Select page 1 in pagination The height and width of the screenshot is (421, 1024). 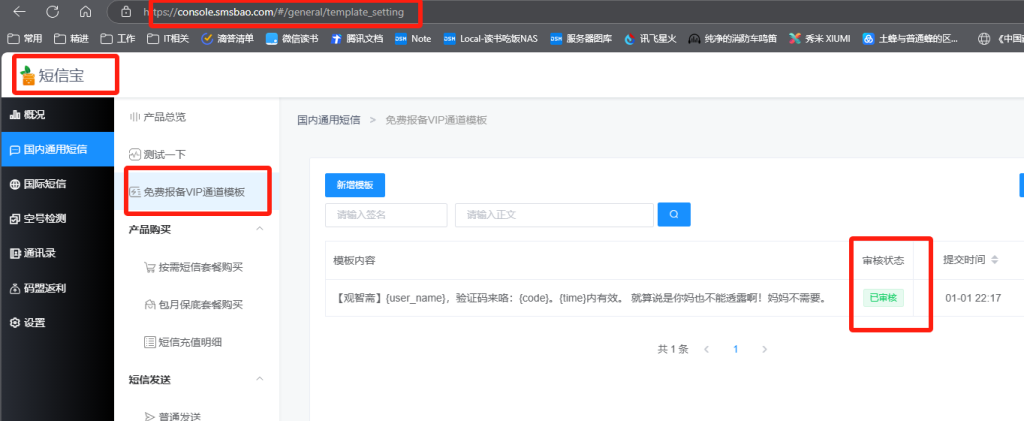(x=735, y=349)
